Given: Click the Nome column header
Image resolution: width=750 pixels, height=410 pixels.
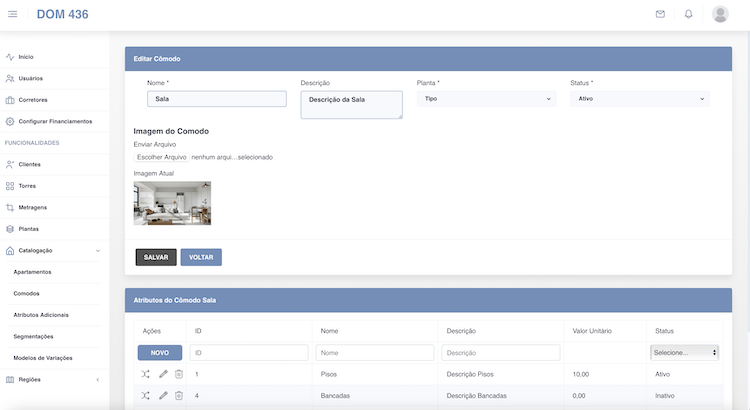Looking at the screenshot, I should 329,331.
